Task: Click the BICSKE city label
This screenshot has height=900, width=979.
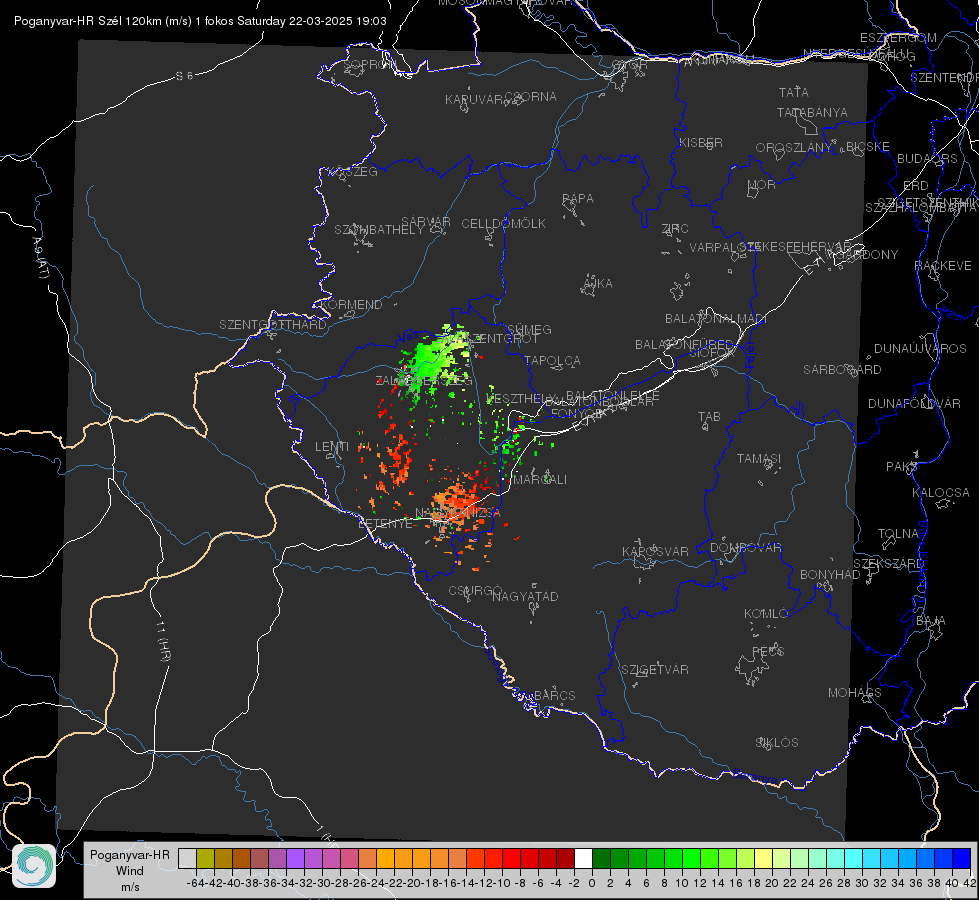Action: coord(868,147)
